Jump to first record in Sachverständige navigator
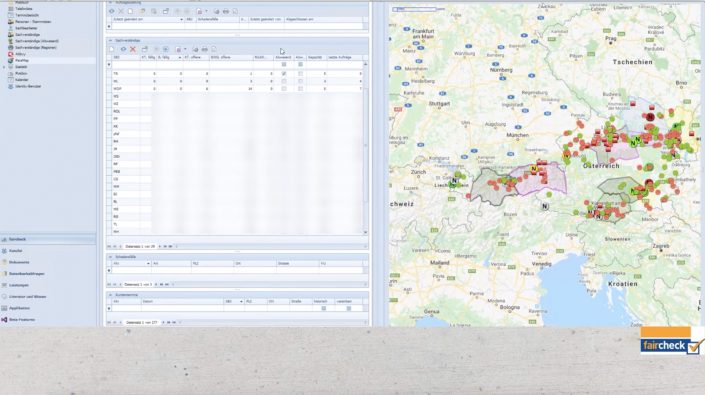 pyautogui.click(x=109, y=246)
